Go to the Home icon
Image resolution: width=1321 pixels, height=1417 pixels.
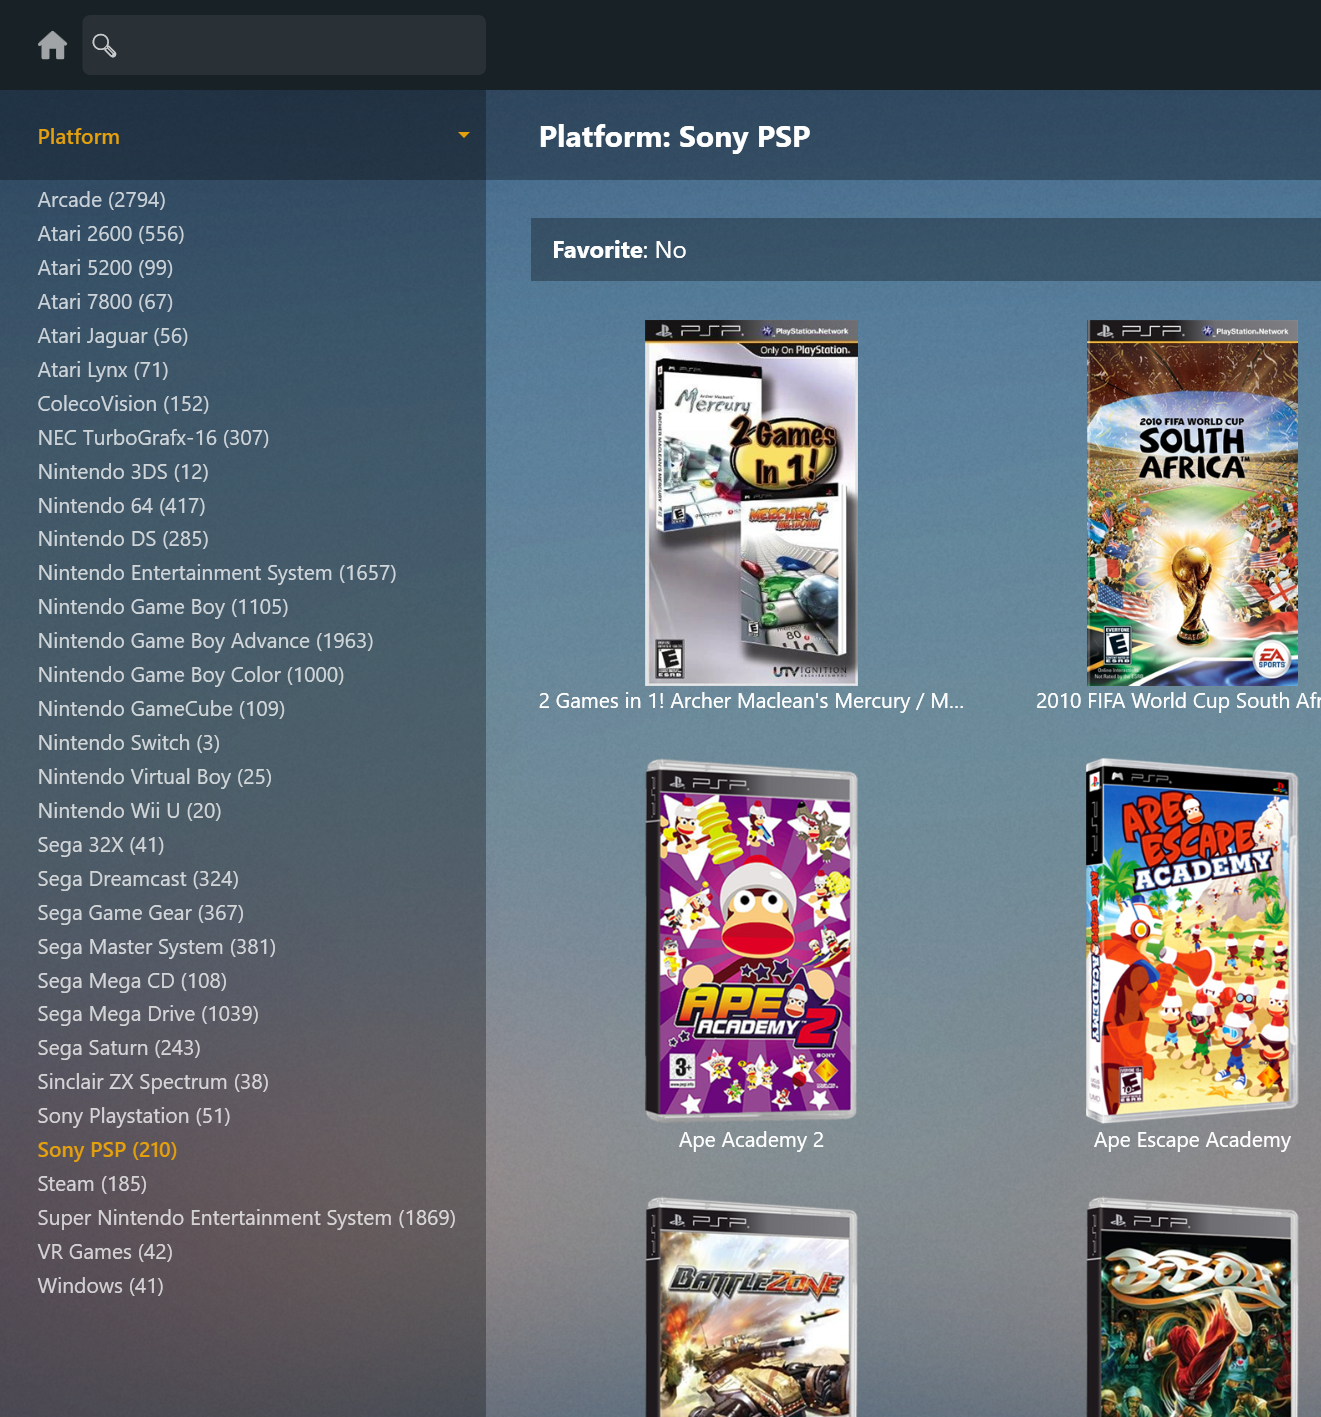(52, 45)
